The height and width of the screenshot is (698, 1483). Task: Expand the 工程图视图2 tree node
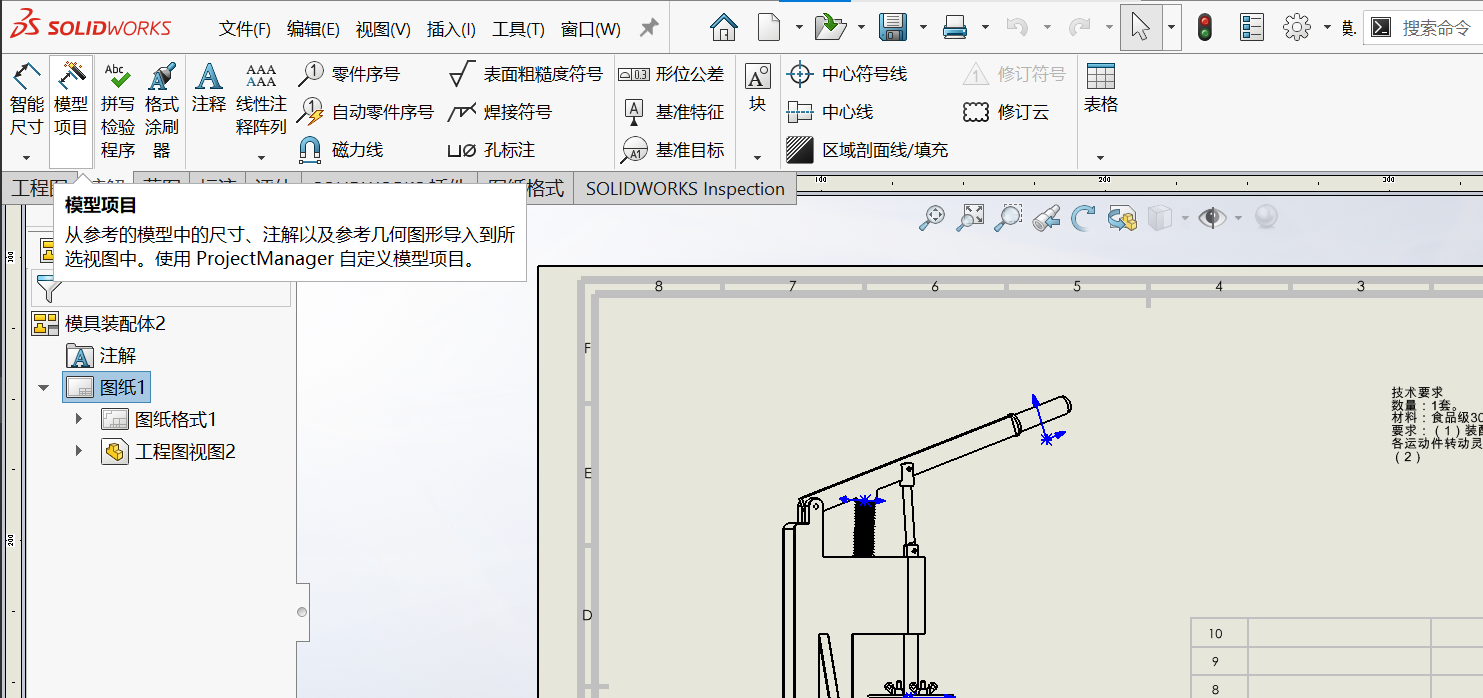tap(81, 451)
